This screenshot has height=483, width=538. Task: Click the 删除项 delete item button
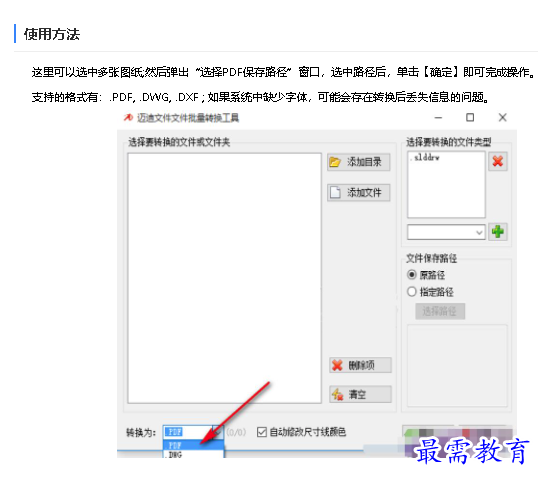pyautogui.click(x=360, y=365)
